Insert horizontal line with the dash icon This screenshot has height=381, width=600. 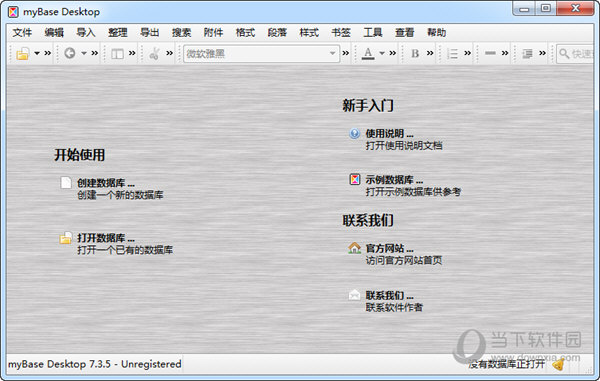[x=490, y=53]
